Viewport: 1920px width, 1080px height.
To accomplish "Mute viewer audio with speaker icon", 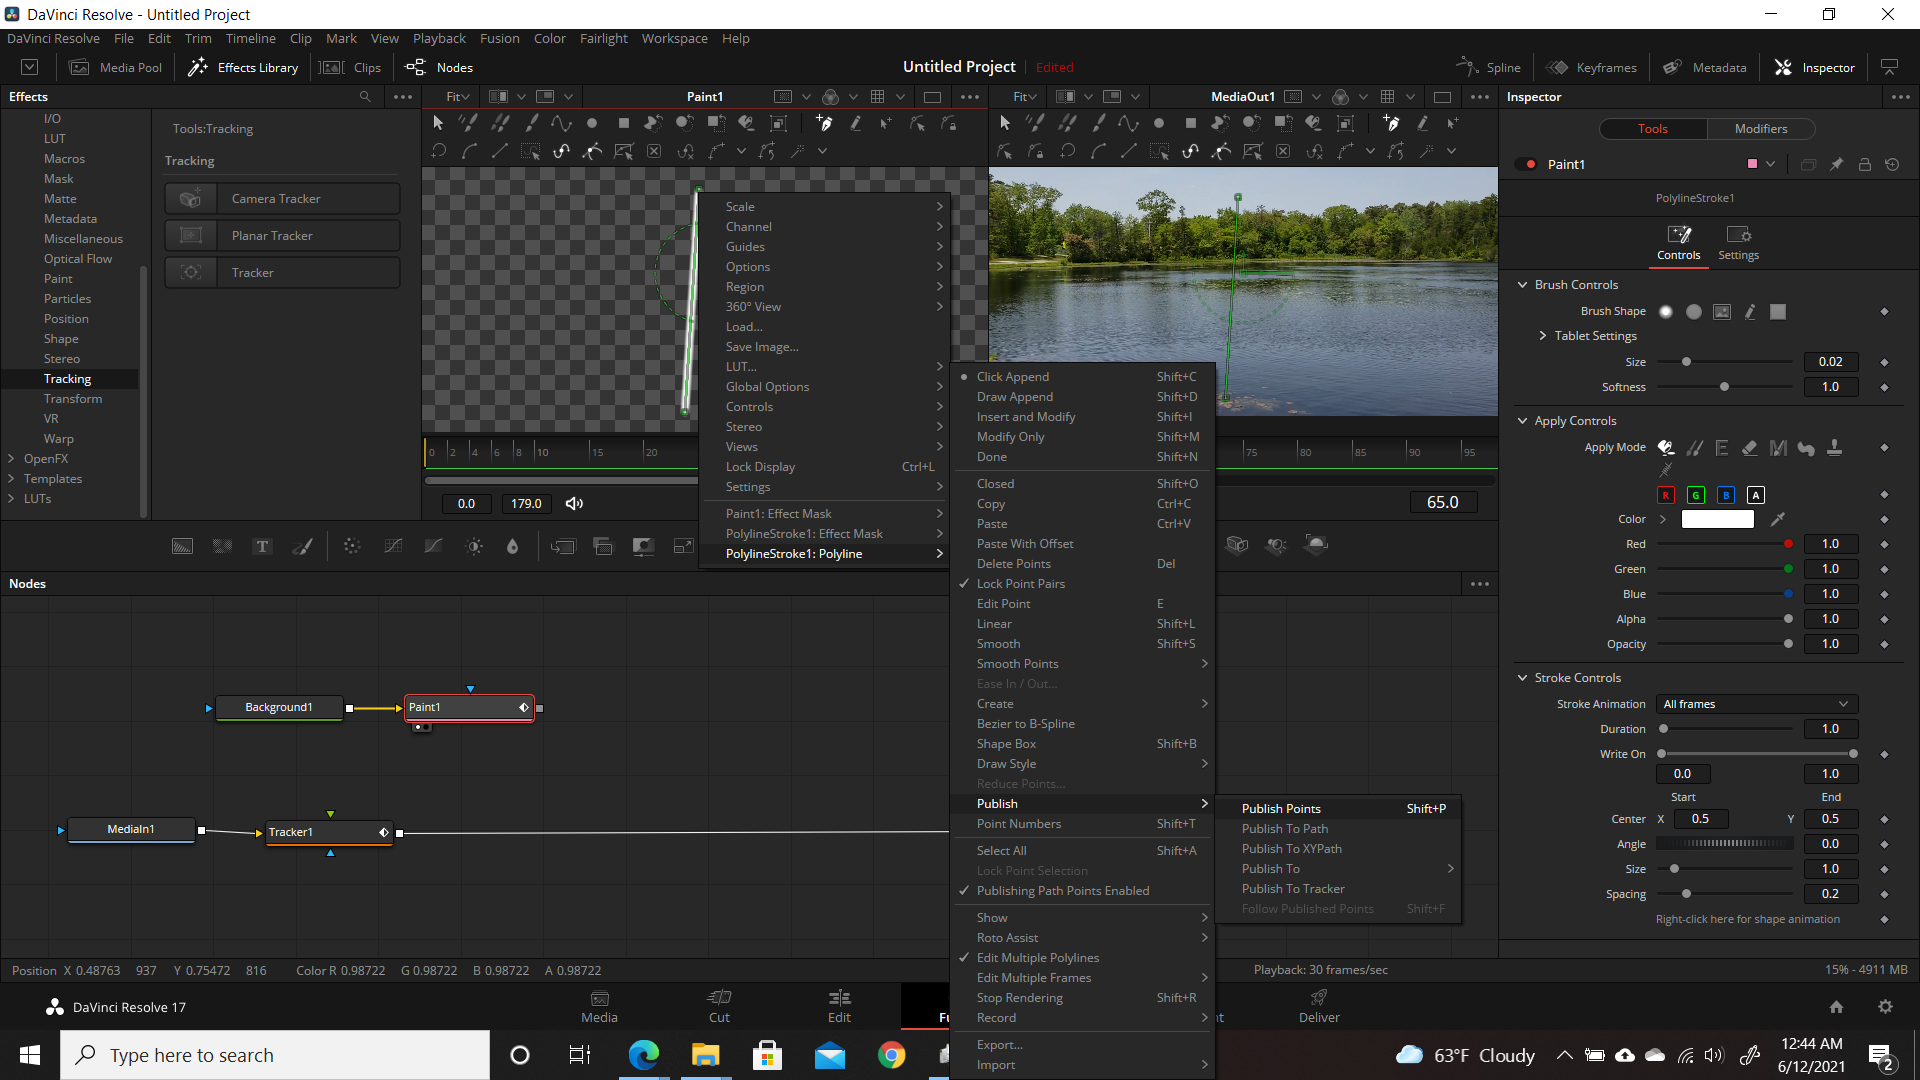I will pyautogui.click(x=574, y=504).
